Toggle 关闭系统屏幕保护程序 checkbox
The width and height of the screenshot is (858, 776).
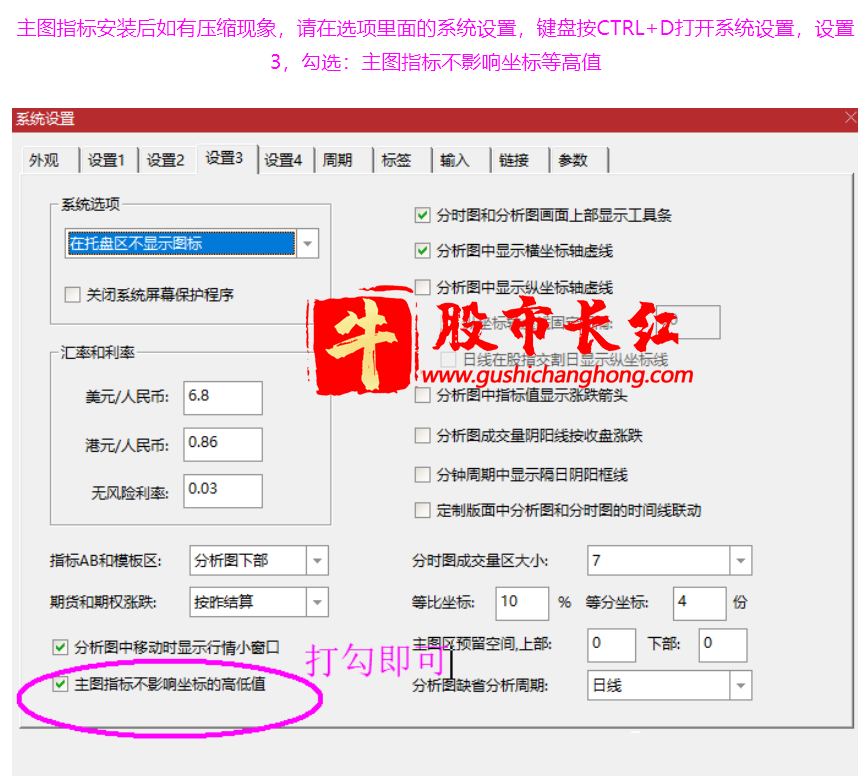72,295
